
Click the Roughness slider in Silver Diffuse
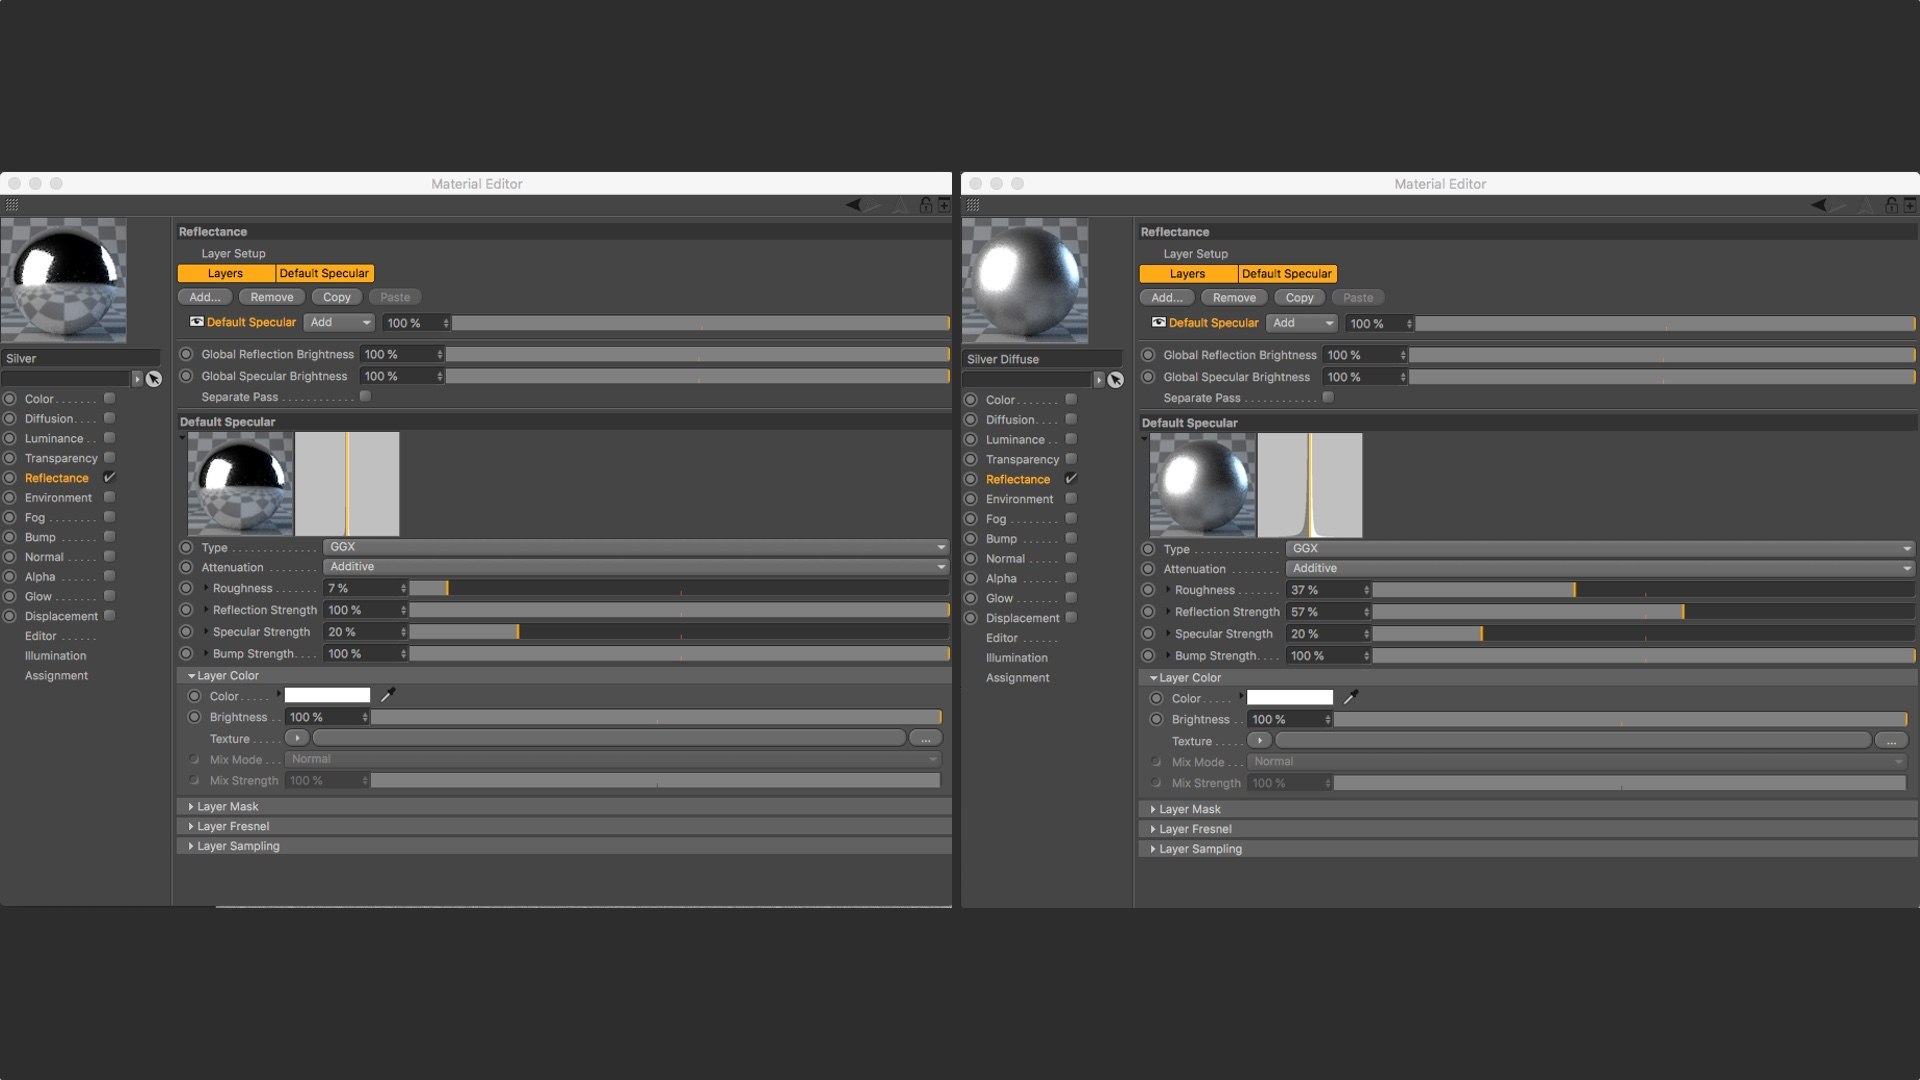(x=1644, y=590)
